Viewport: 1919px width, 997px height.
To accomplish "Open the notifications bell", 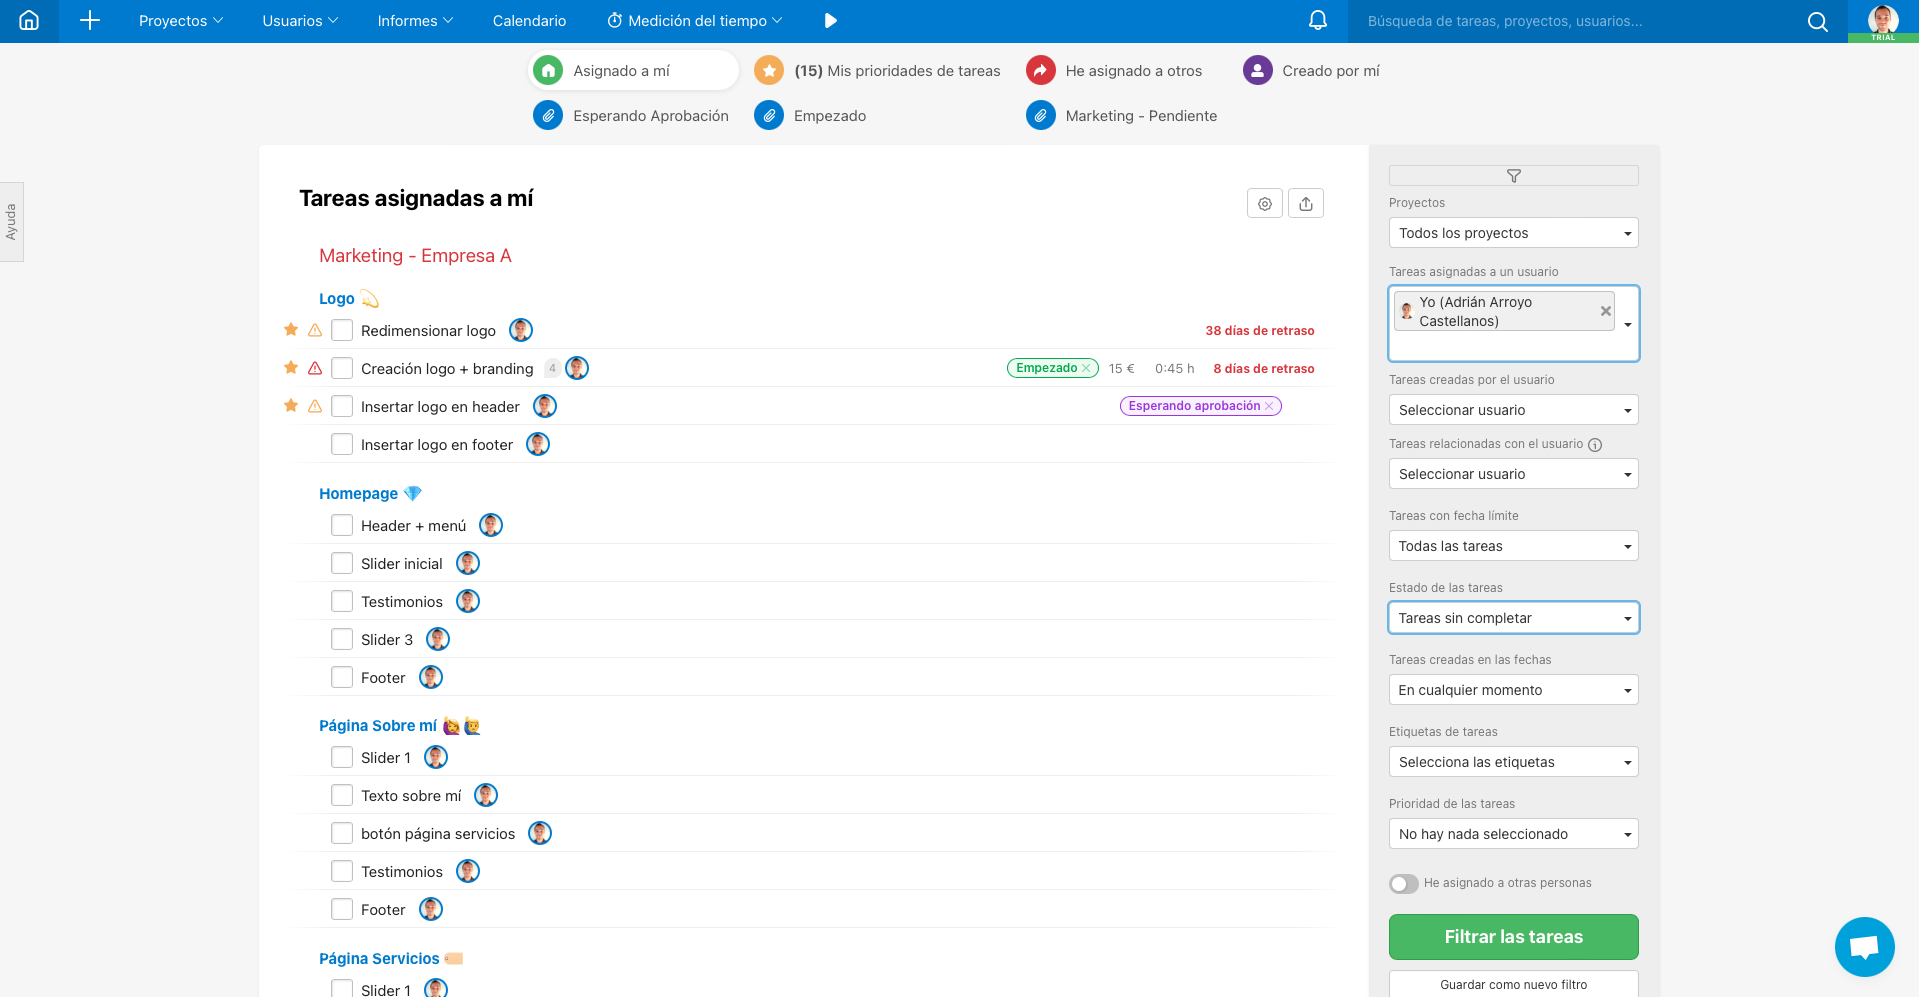I will [x=1318, y=21].
